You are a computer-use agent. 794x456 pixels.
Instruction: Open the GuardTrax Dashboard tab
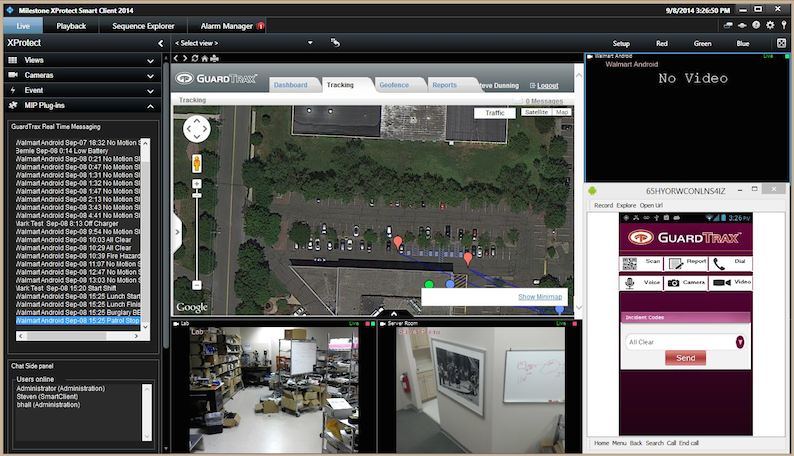(x=291, y=85)
